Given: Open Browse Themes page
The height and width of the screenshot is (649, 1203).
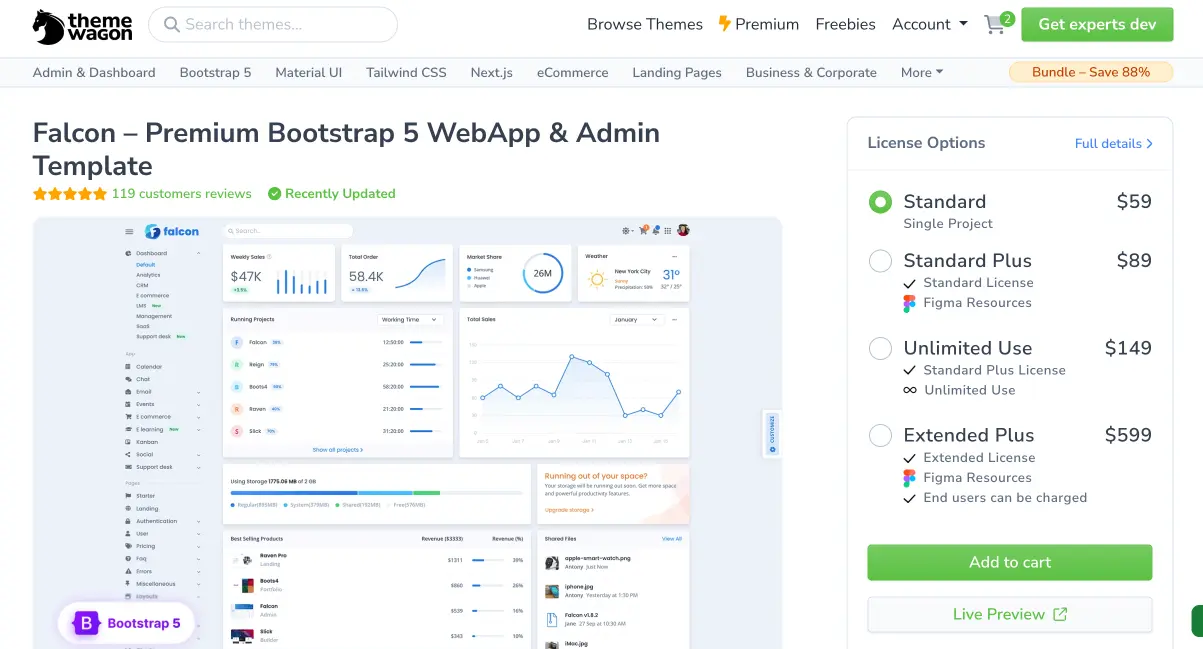Looking at the screenshot, I should point(645,24).
